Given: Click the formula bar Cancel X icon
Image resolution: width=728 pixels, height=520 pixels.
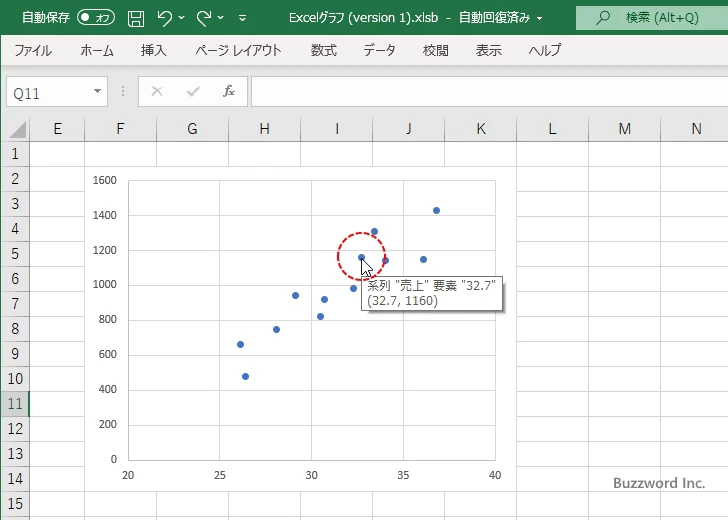Looking at the screenshot, I should (x=157, y=91).
